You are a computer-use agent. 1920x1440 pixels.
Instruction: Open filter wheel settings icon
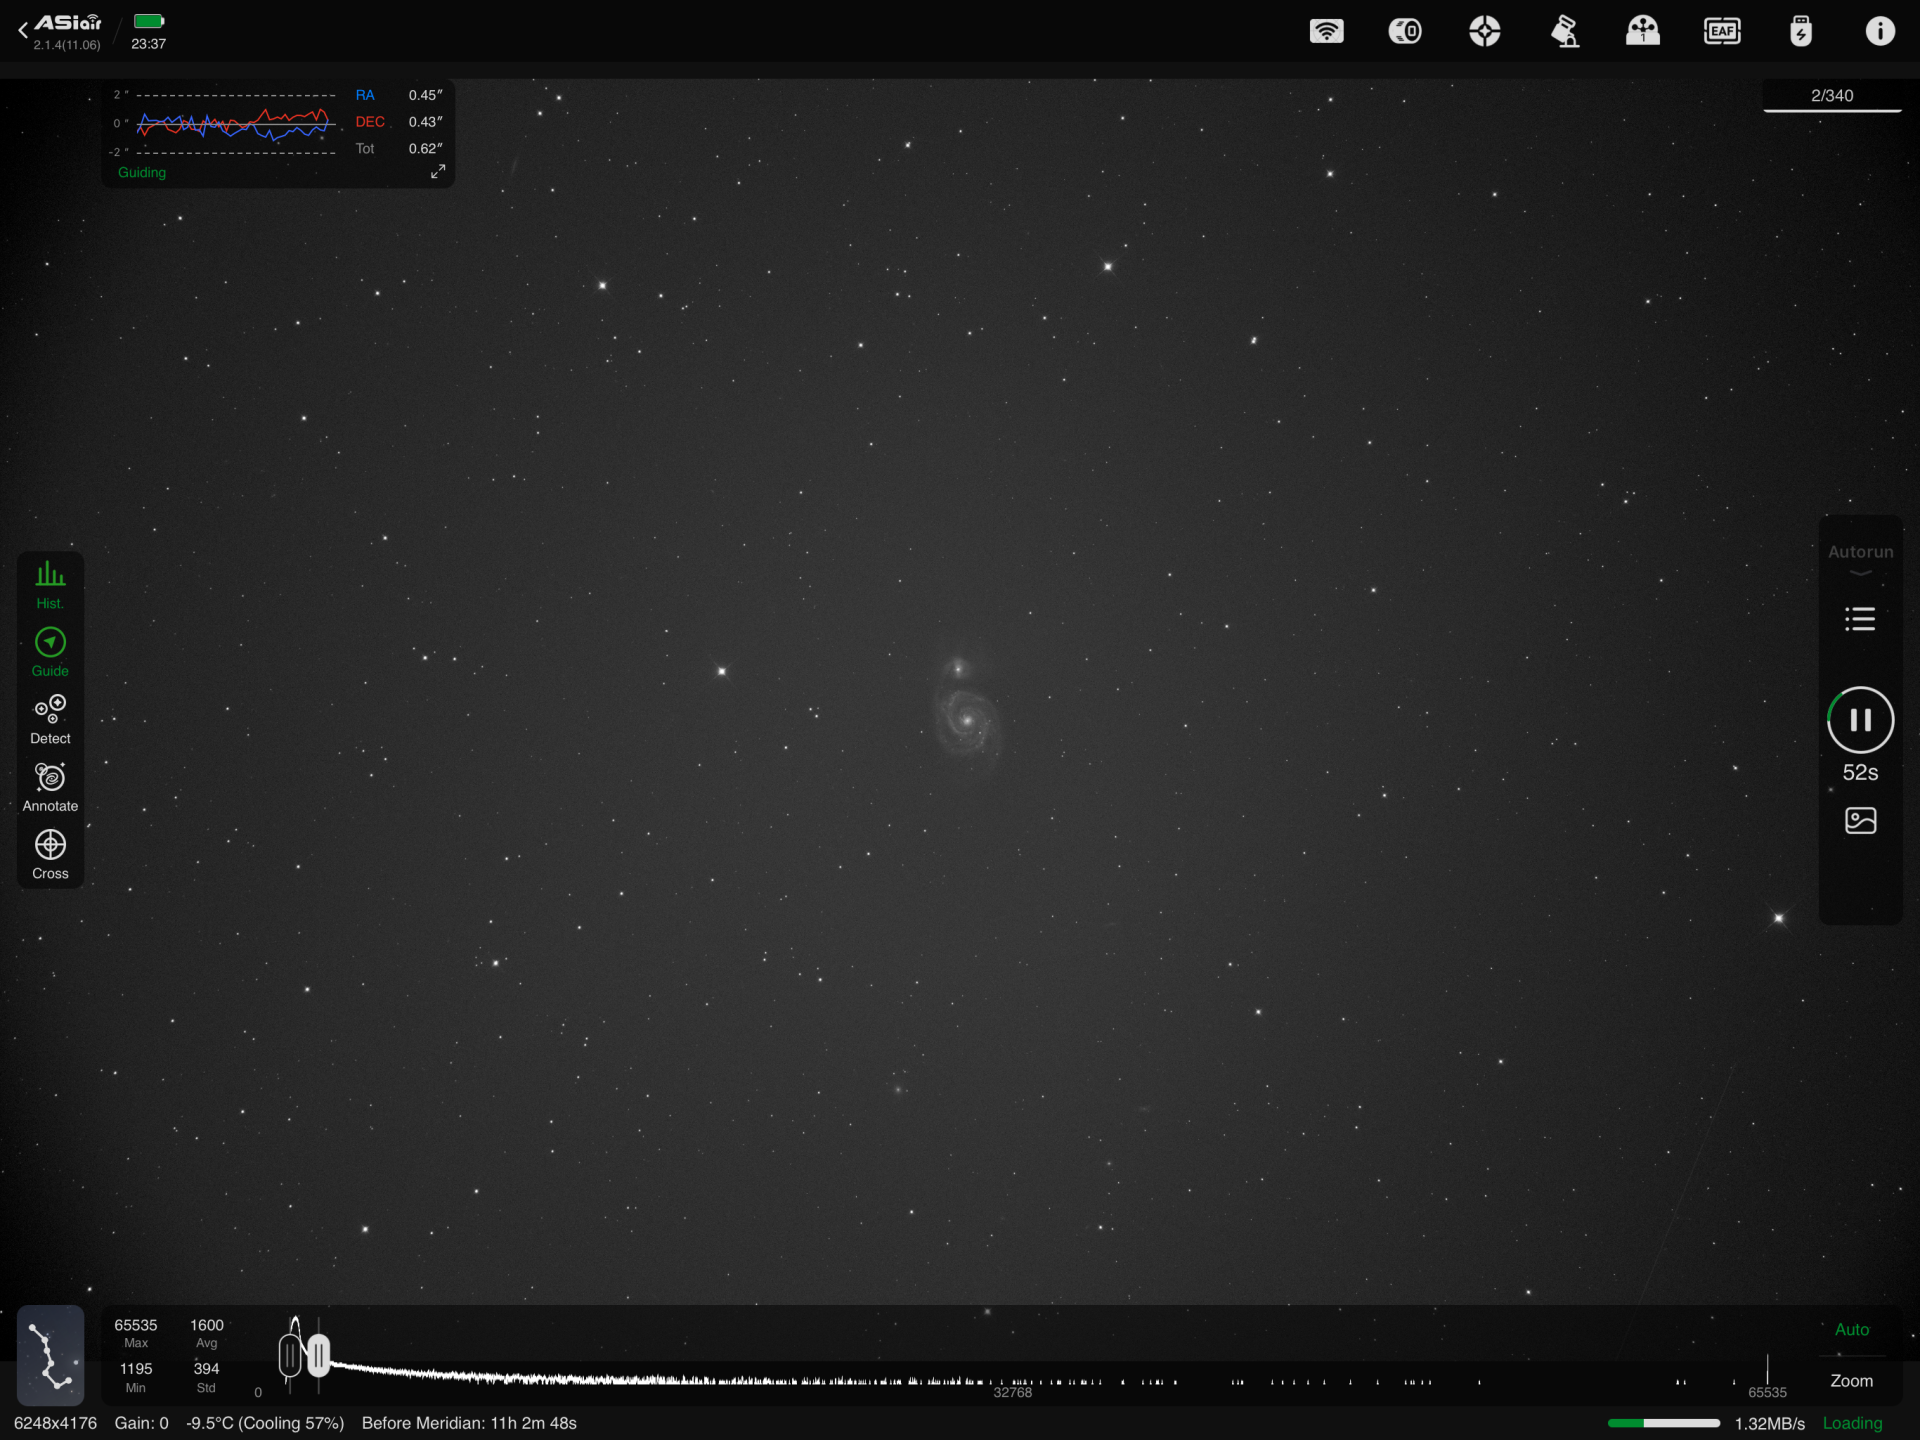click(x=1643, y=31)
